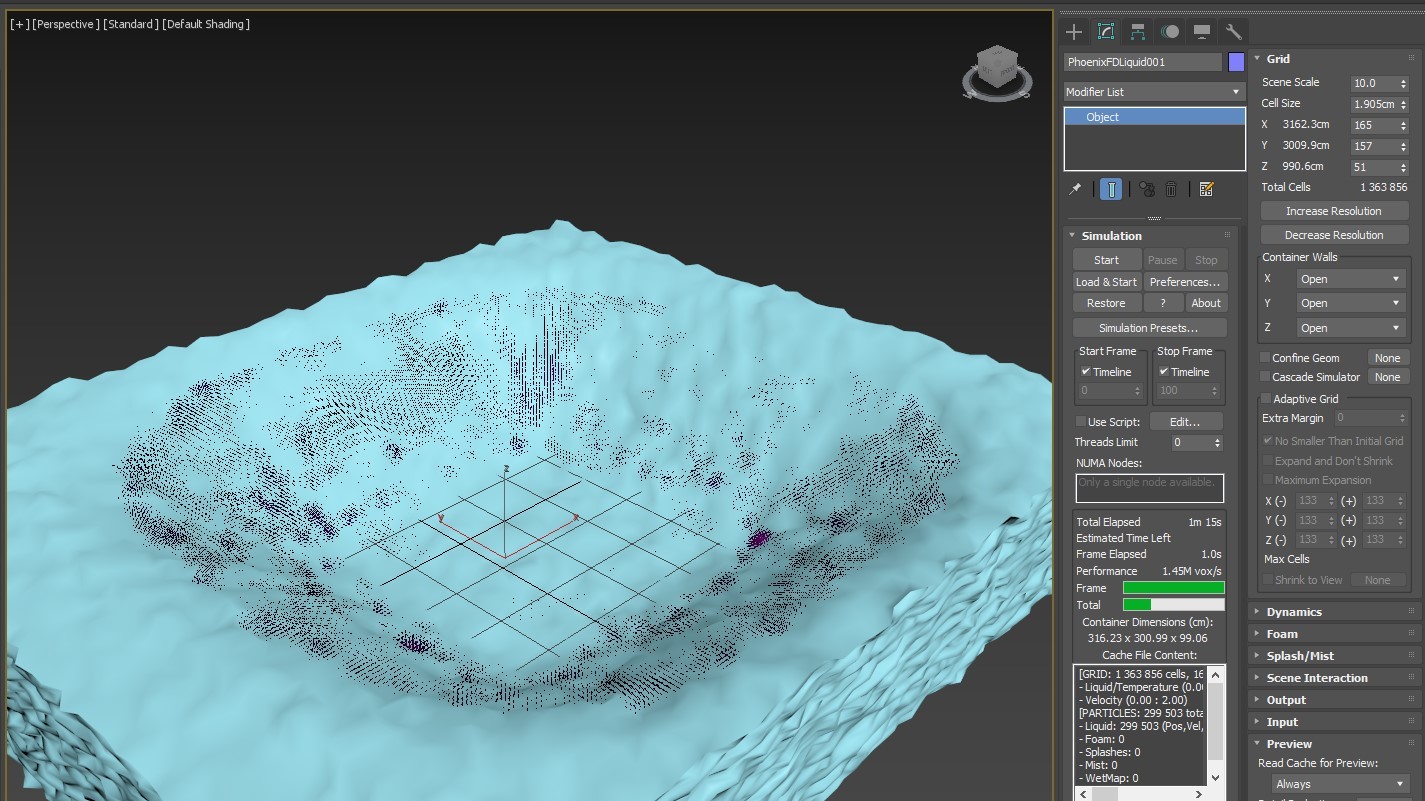This screenshot has width=1425, height=801.
Task: Click the object color swatch
Action: click(x=1236, y=62)
